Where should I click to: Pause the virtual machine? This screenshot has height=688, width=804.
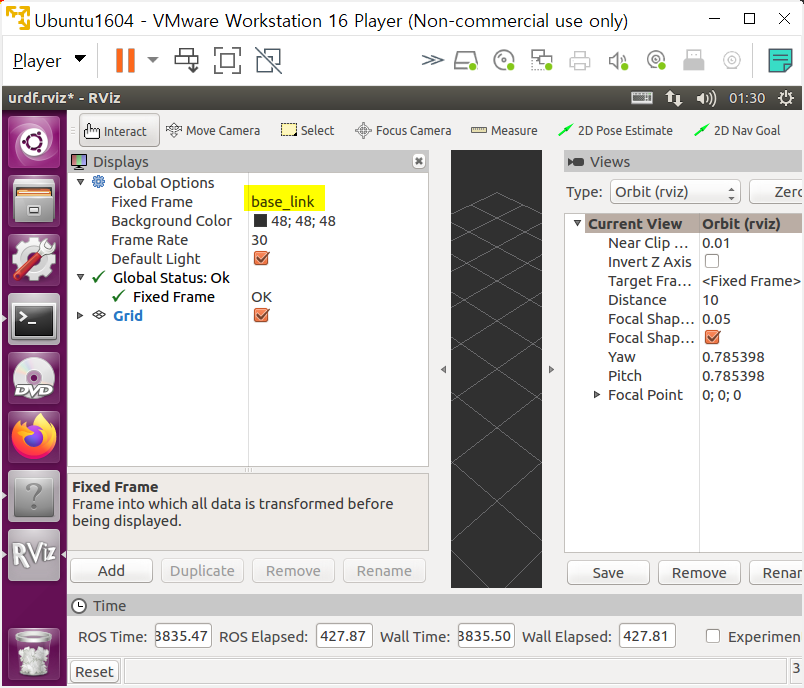125,60
